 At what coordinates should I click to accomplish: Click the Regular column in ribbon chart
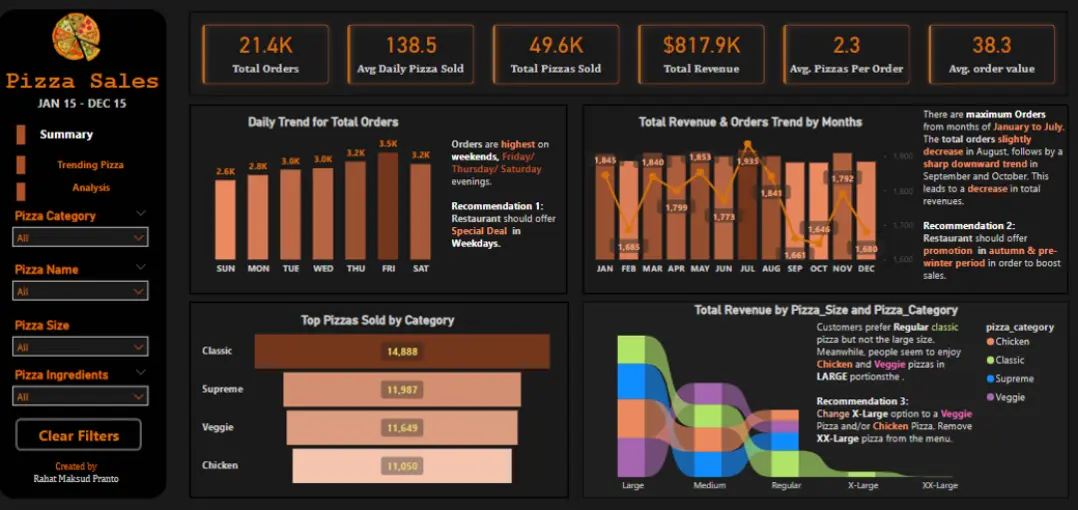pyautogui.click(x=785, y=443)
